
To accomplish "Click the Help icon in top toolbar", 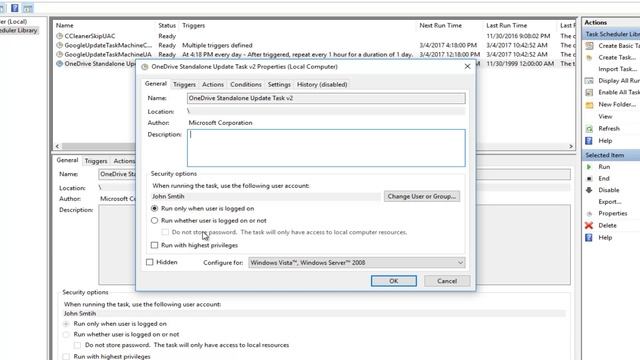I will pos(15,8).
